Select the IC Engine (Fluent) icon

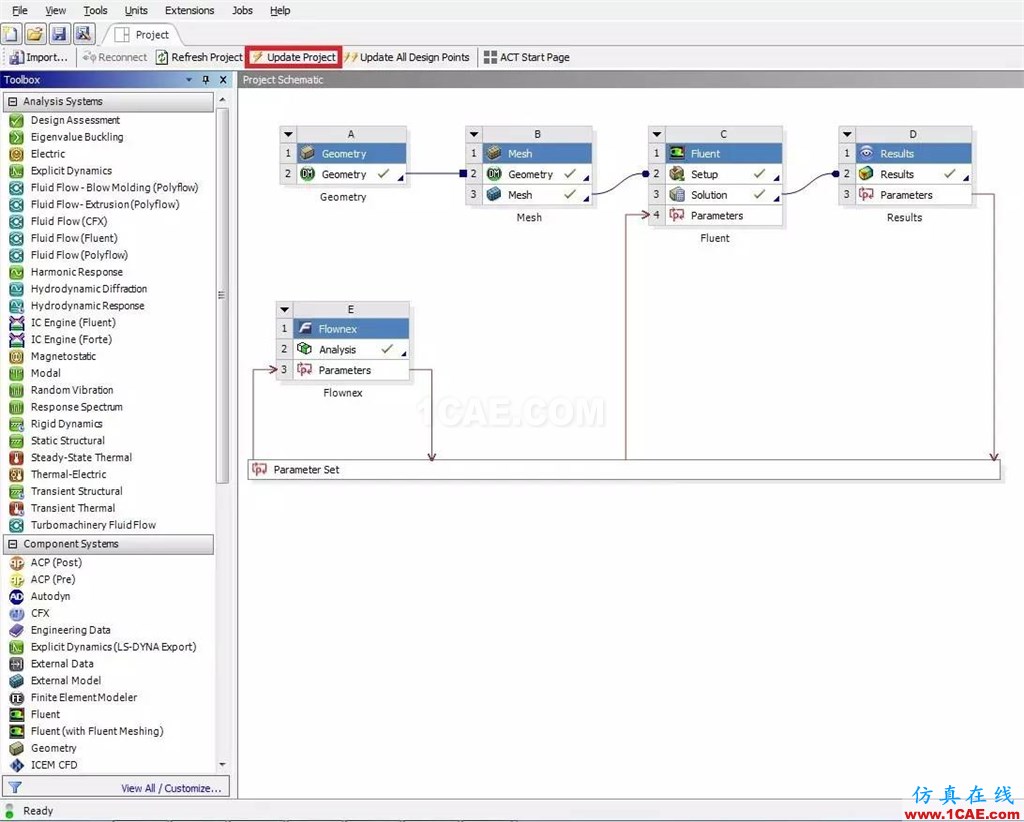(16, 323)
